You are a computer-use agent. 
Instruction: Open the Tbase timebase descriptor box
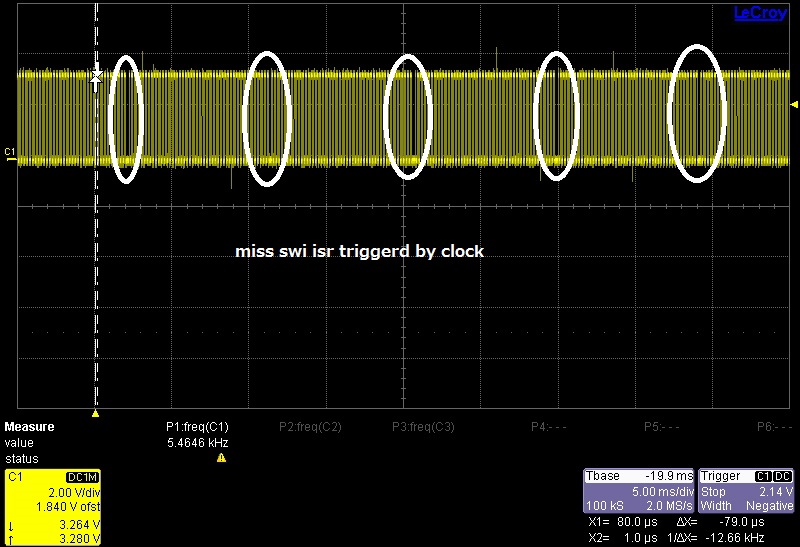[639, 491]
